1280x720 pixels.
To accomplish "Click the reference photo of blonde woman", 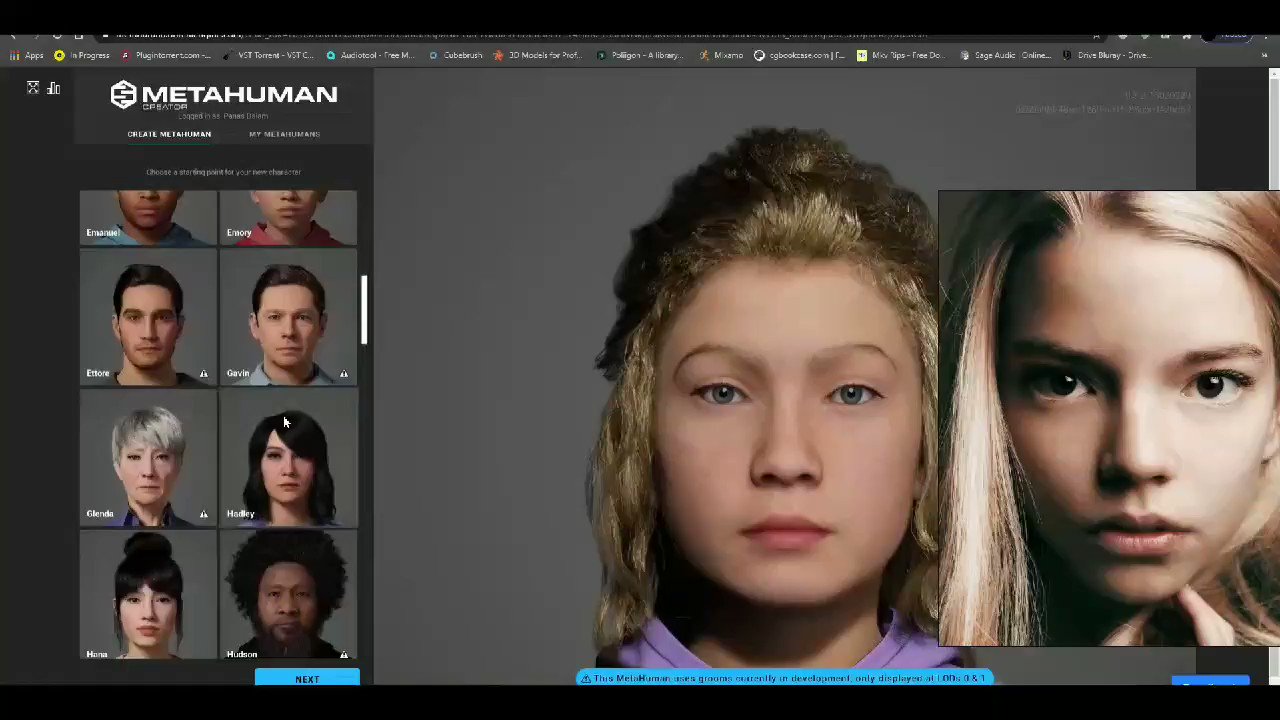I will tap(1108, 418).
